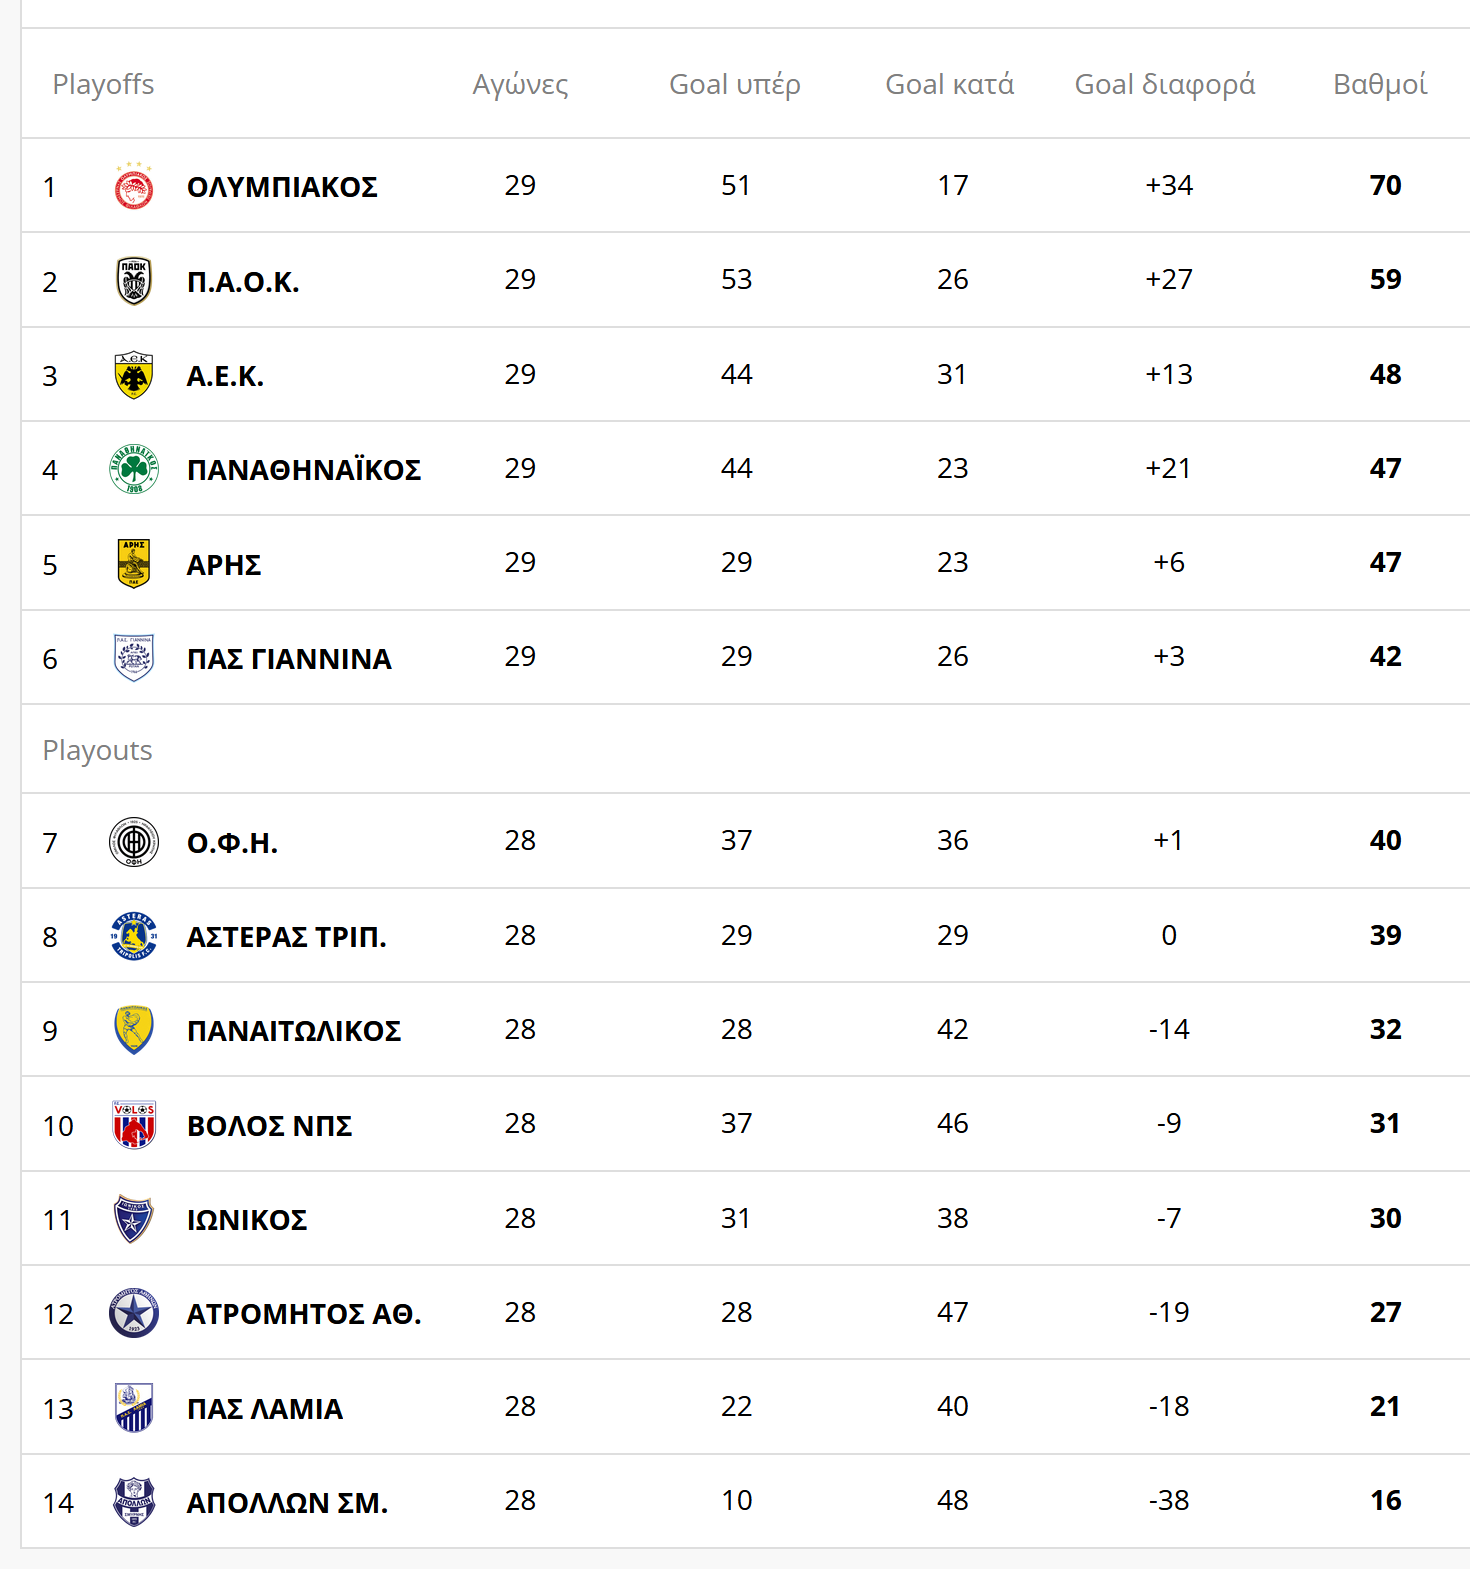
Task: Open the Ο.Φ.Η. circular logo
Action: tap(134, 842)
